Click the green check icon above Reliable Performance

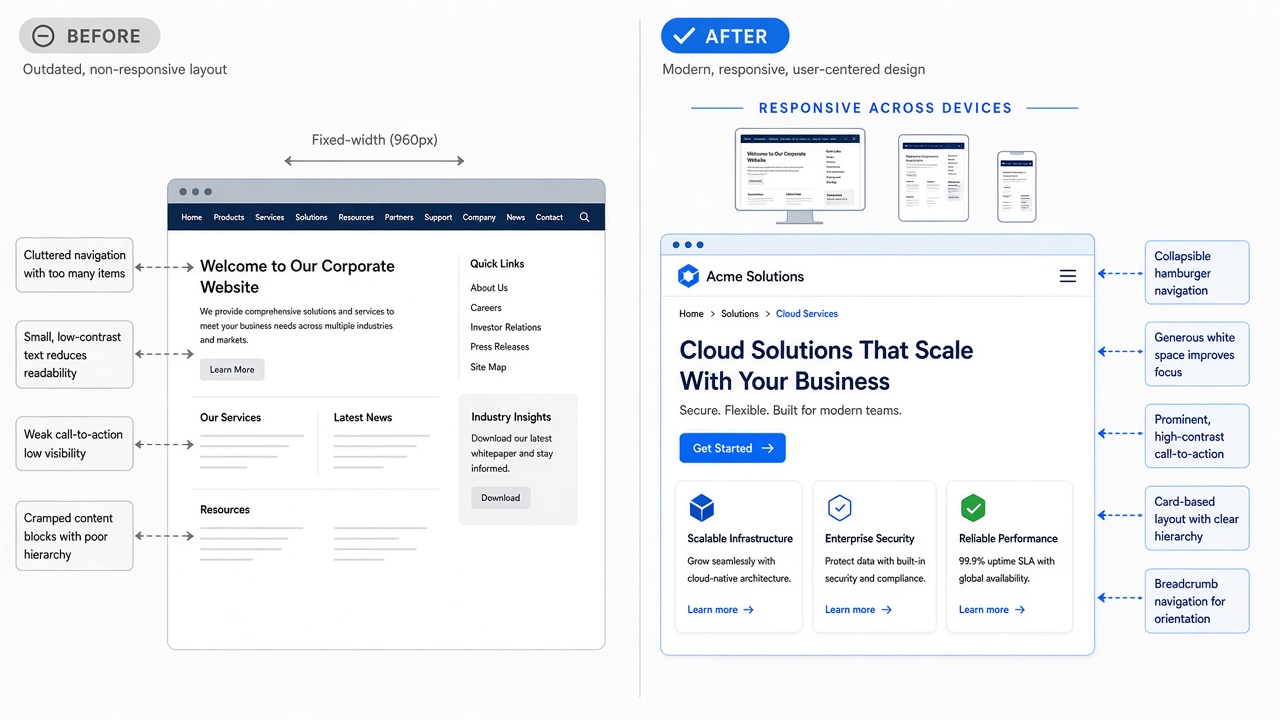pos(973,508)
